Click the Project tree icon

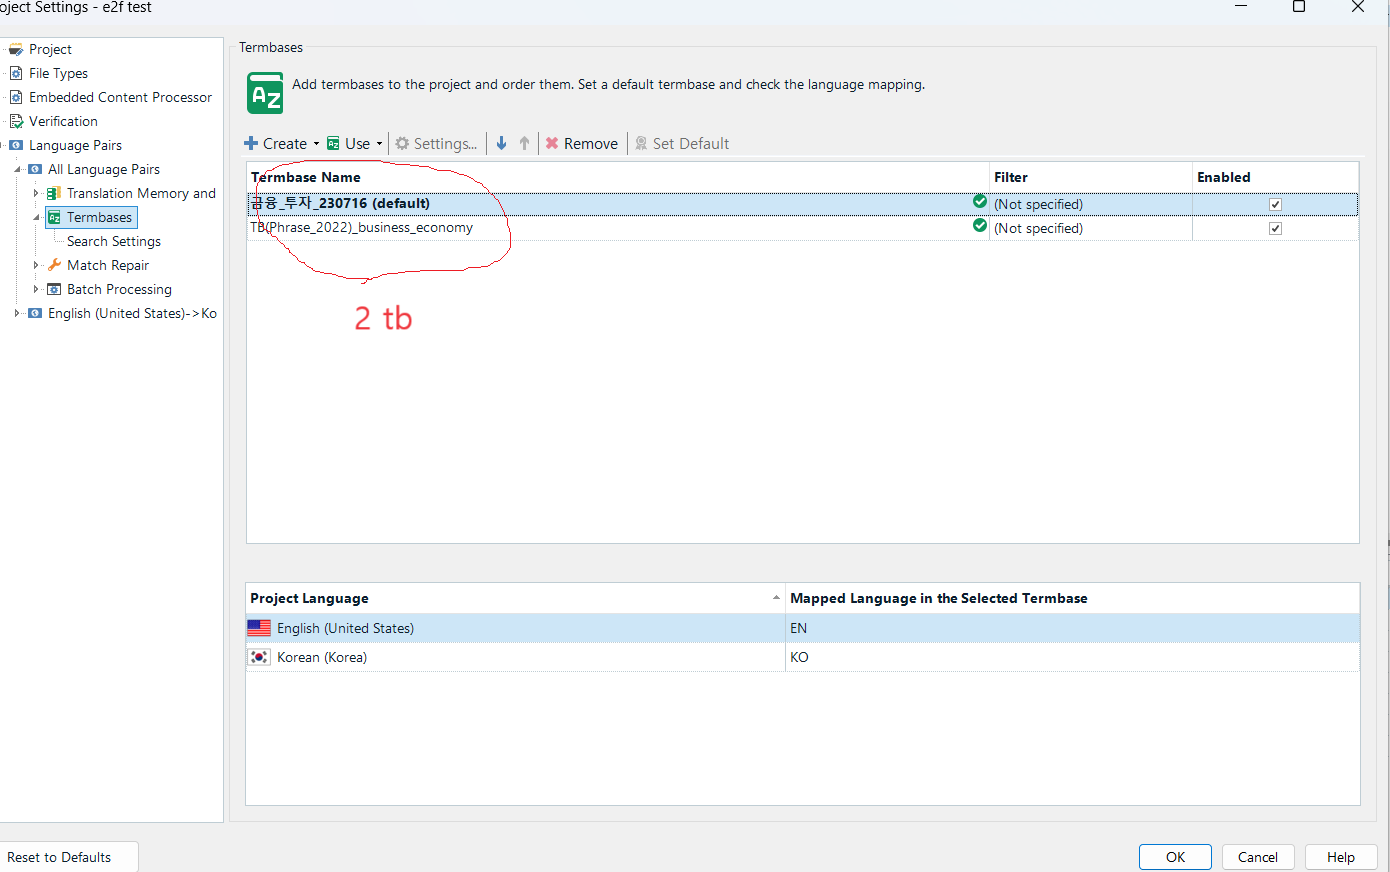pyautogui.click(x=16, y=49)
